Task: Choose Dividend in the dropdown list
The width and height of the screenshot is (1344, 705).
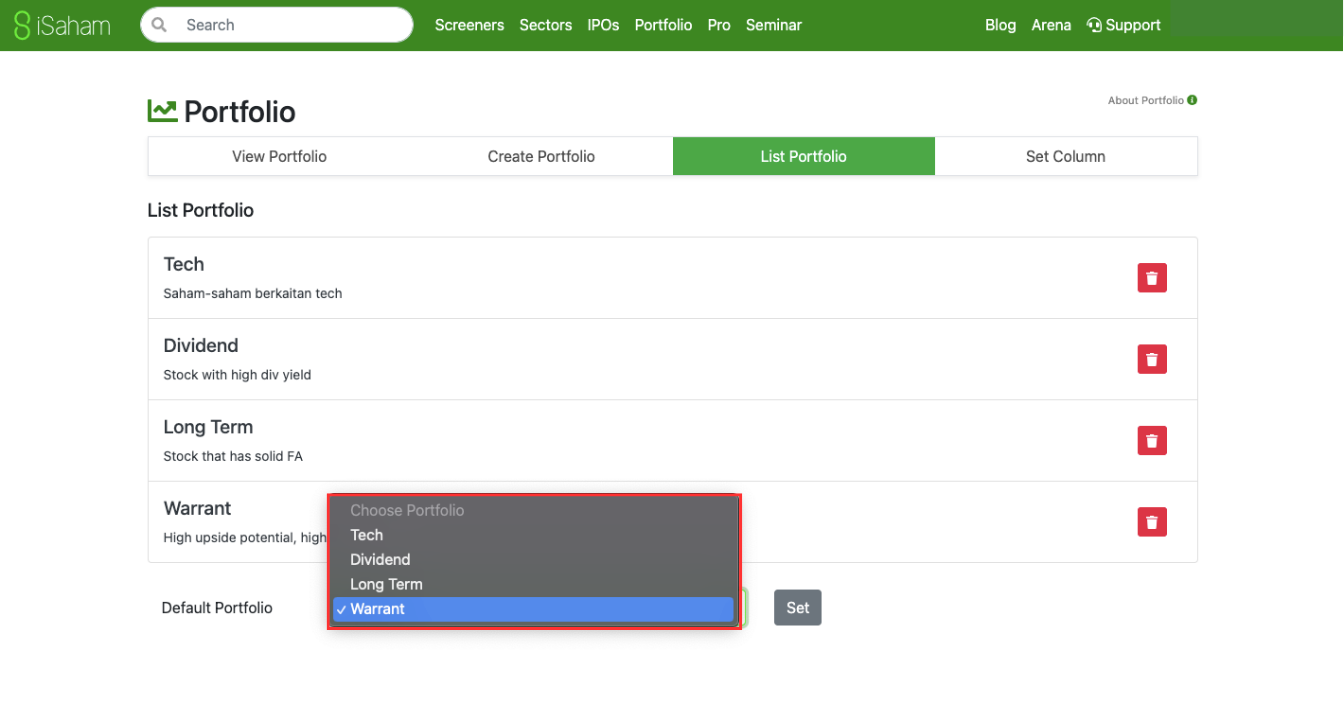Action: point(533,559)
